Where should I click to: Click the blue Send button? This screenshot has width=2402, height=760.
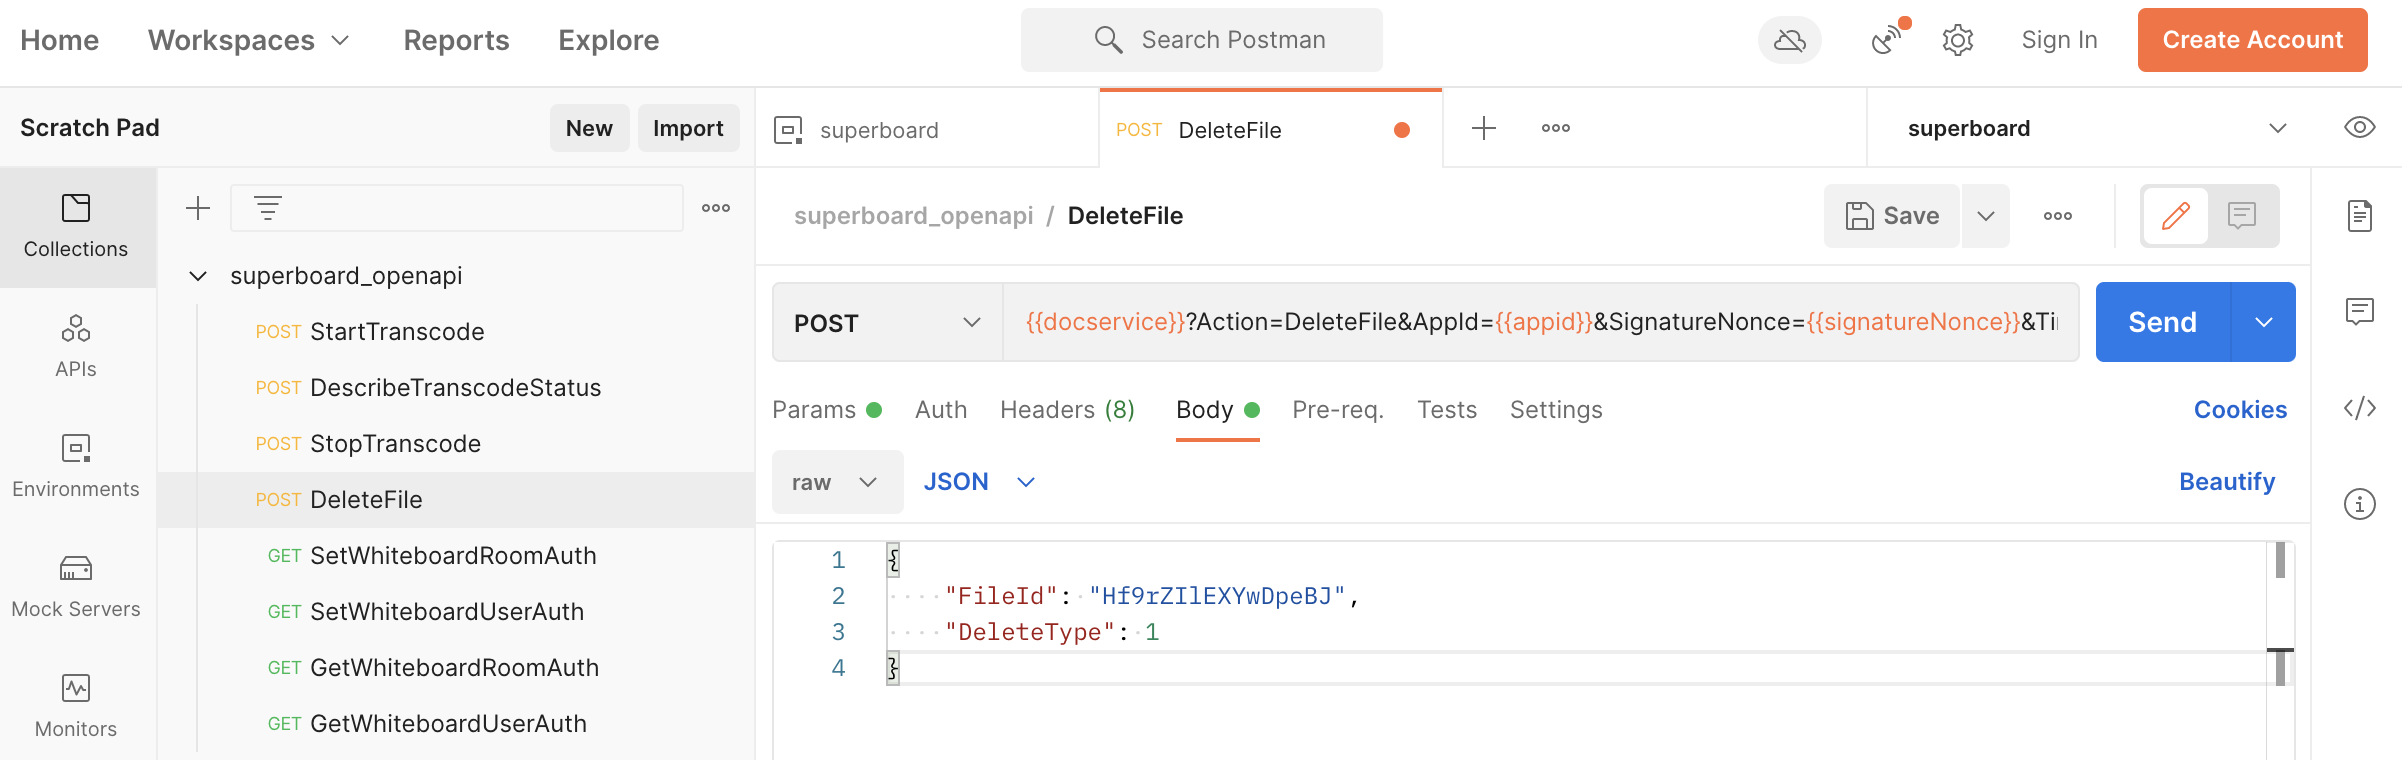tap(2162, 322)
